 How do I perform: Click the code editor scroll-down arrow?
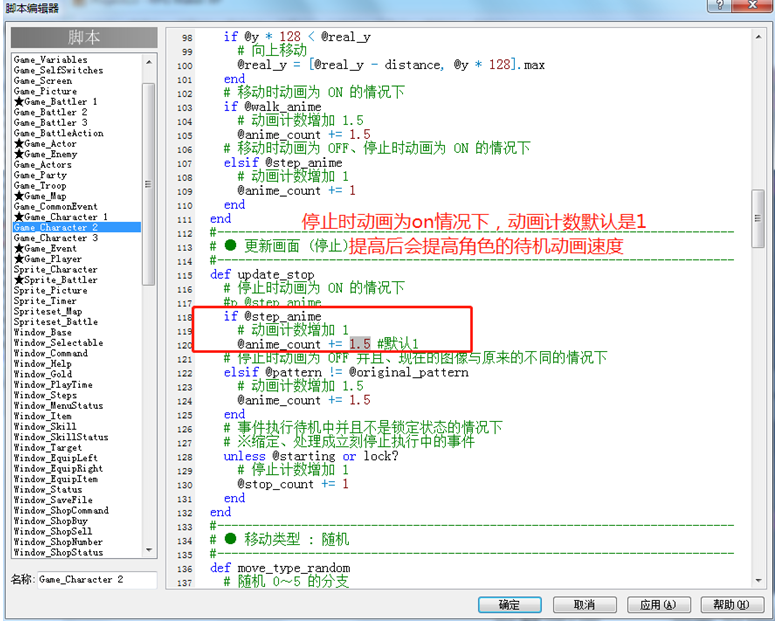pyautogui.click(x=758, y=580)
